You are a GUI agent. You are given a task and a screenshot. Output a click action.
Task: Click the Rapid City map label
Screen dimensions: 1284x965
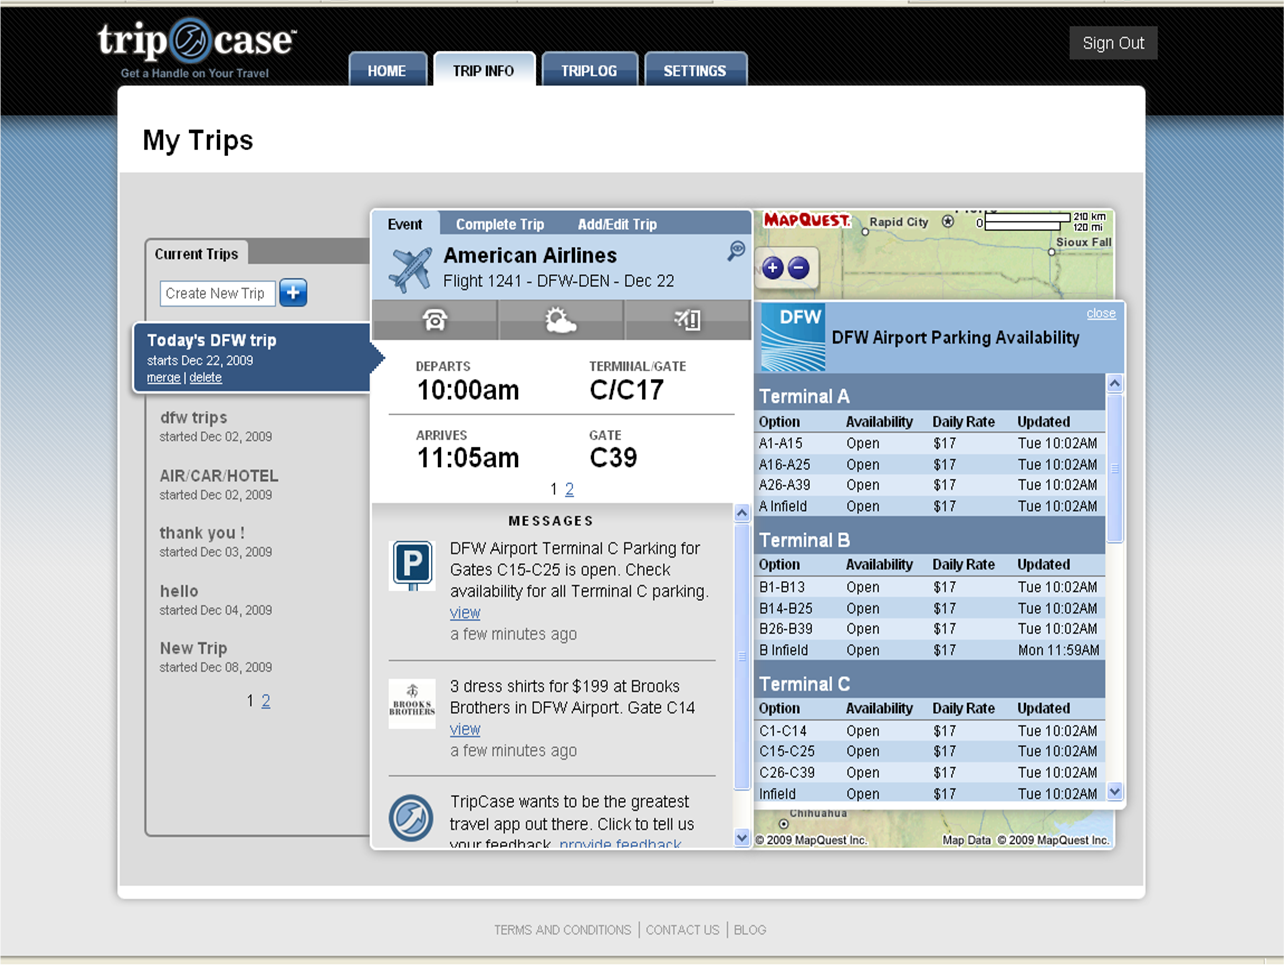[899, 222]
